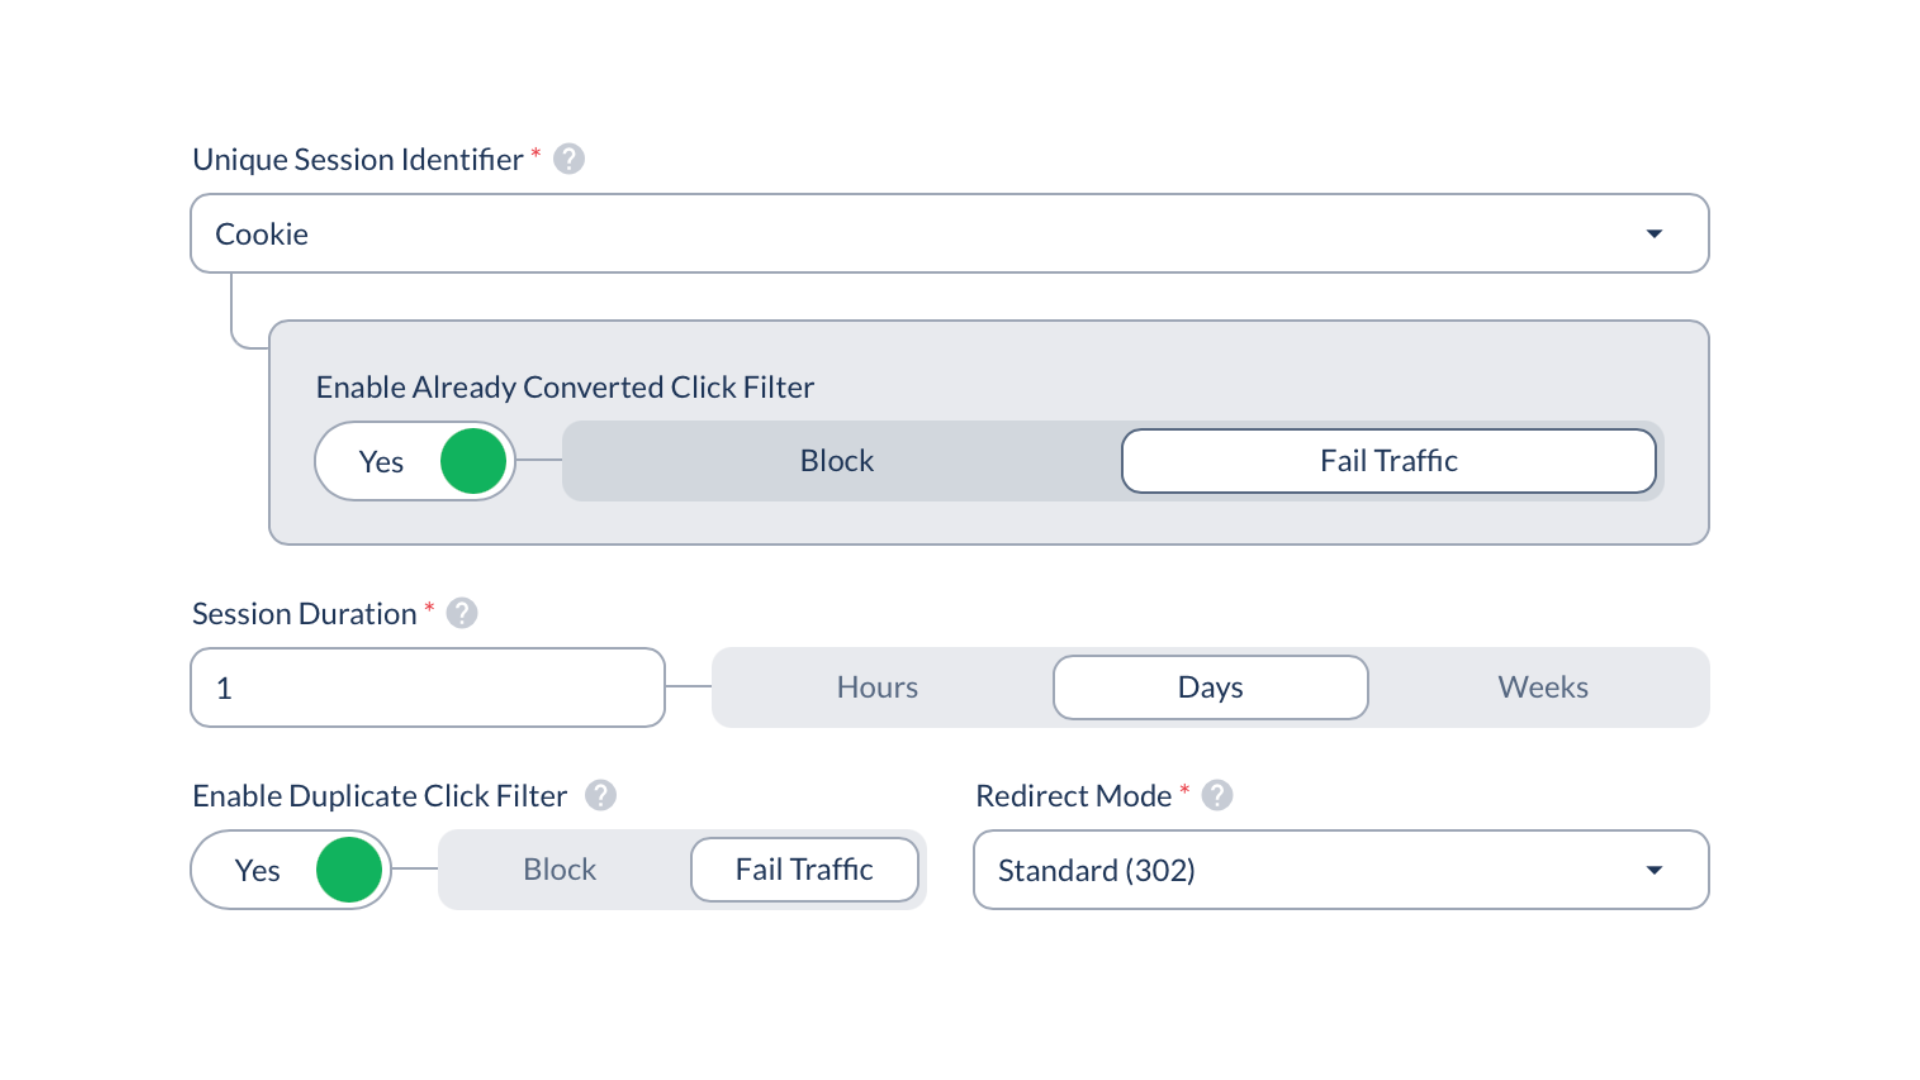Select Fail Traffic for Already Converted Filter
This screenshot has height=1080, width=1920.
click(1389, 461)
